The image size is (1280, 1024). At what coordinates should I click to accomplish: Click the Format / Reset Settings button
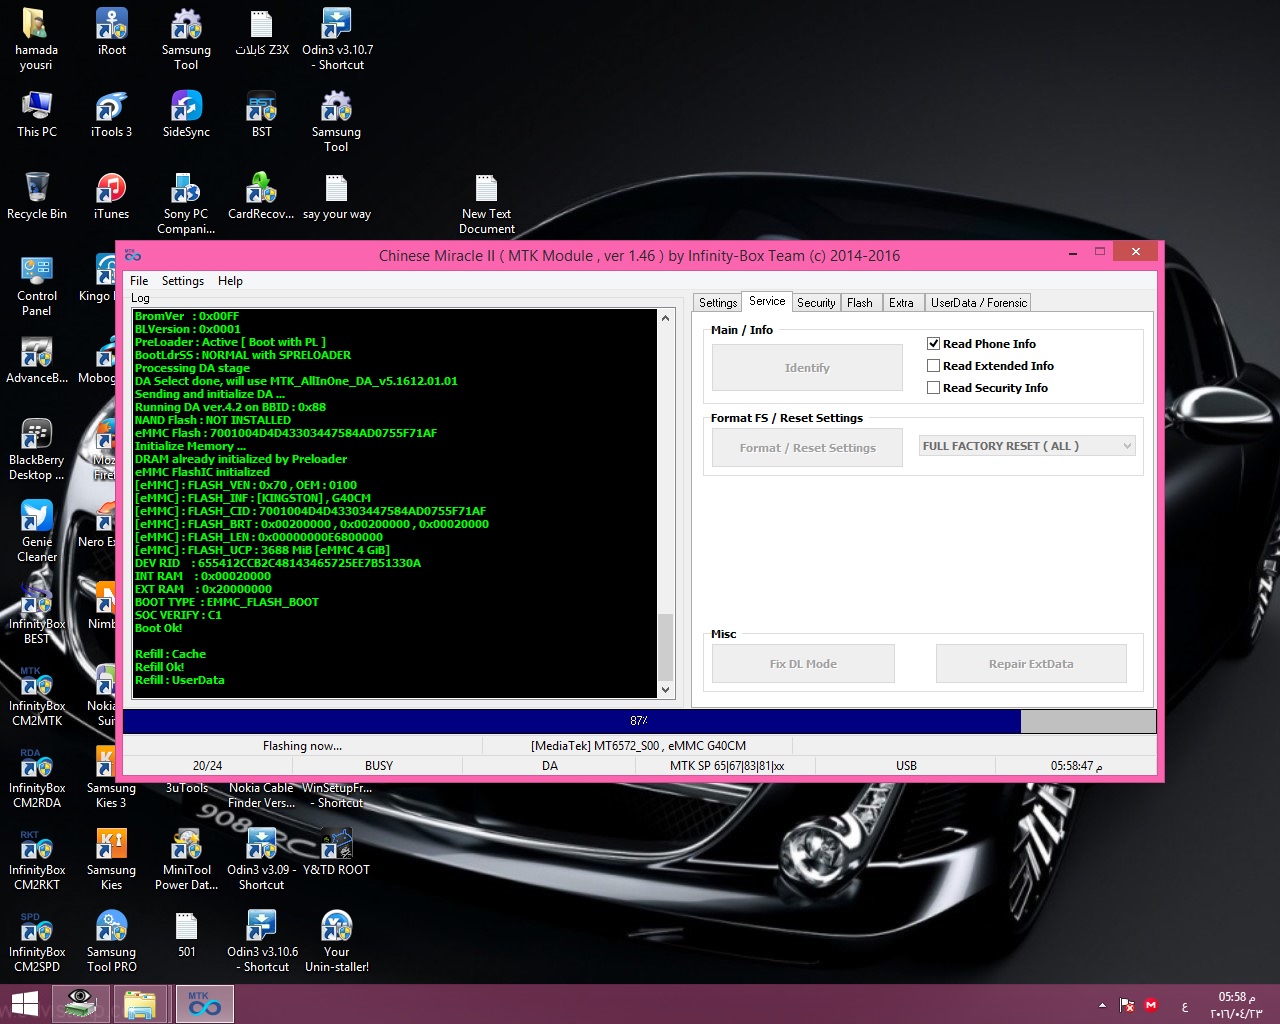tap(807, 448)
